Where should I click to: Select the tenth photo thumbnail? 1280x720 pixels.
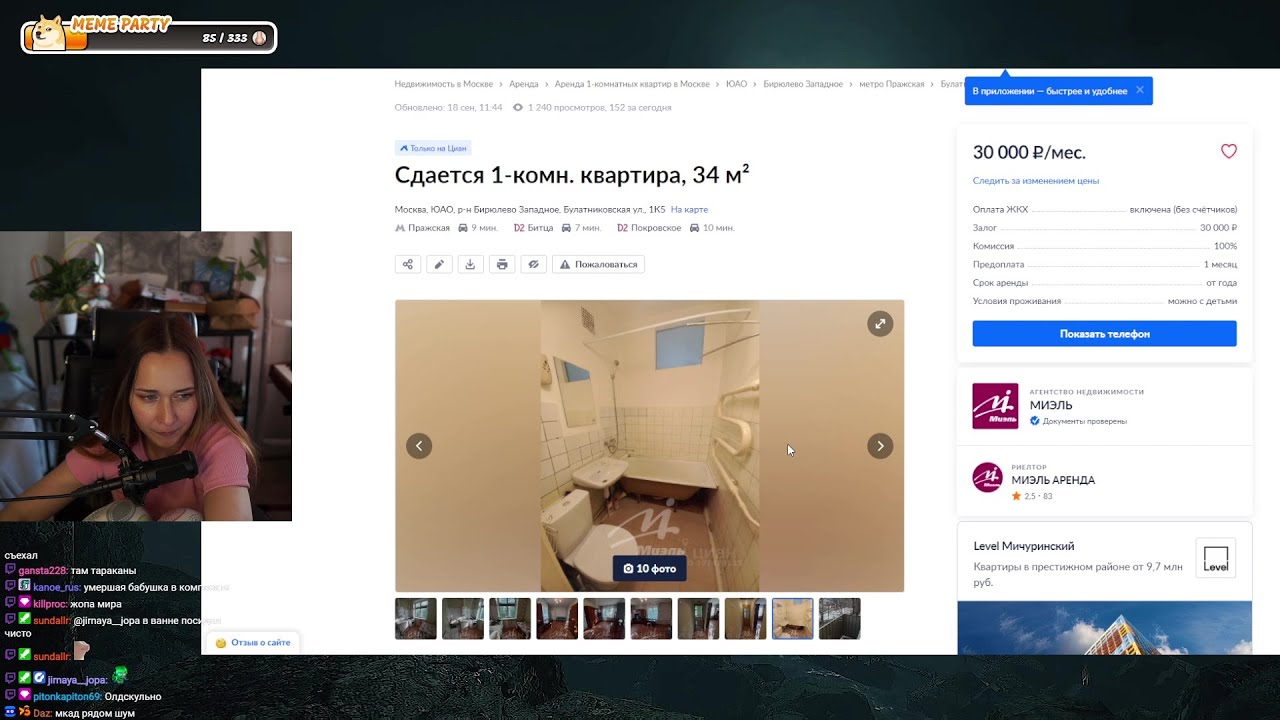click(x=839, y=619)
